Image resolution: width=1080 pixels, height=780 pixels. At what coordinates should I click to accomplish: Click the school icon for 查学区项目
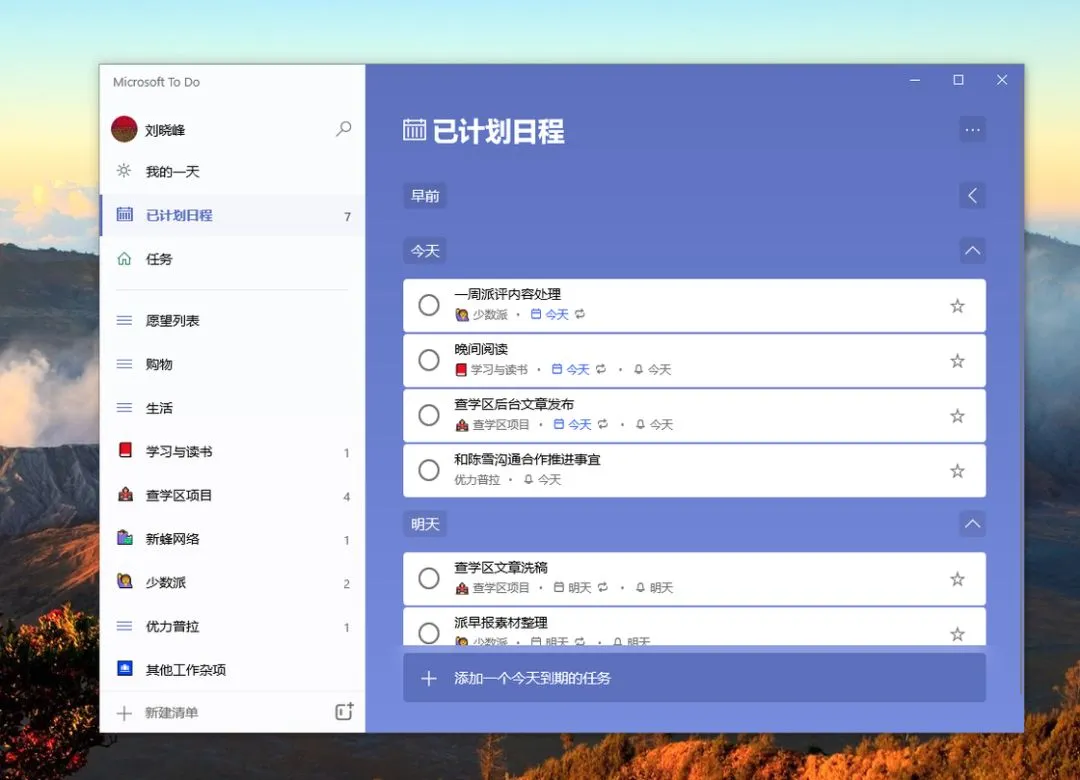[125, 495]
